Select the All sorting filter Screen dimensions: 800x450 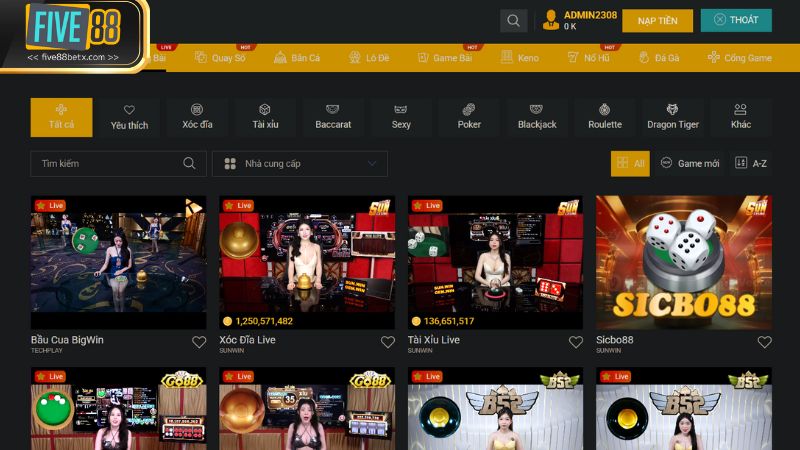pos(630,163)
